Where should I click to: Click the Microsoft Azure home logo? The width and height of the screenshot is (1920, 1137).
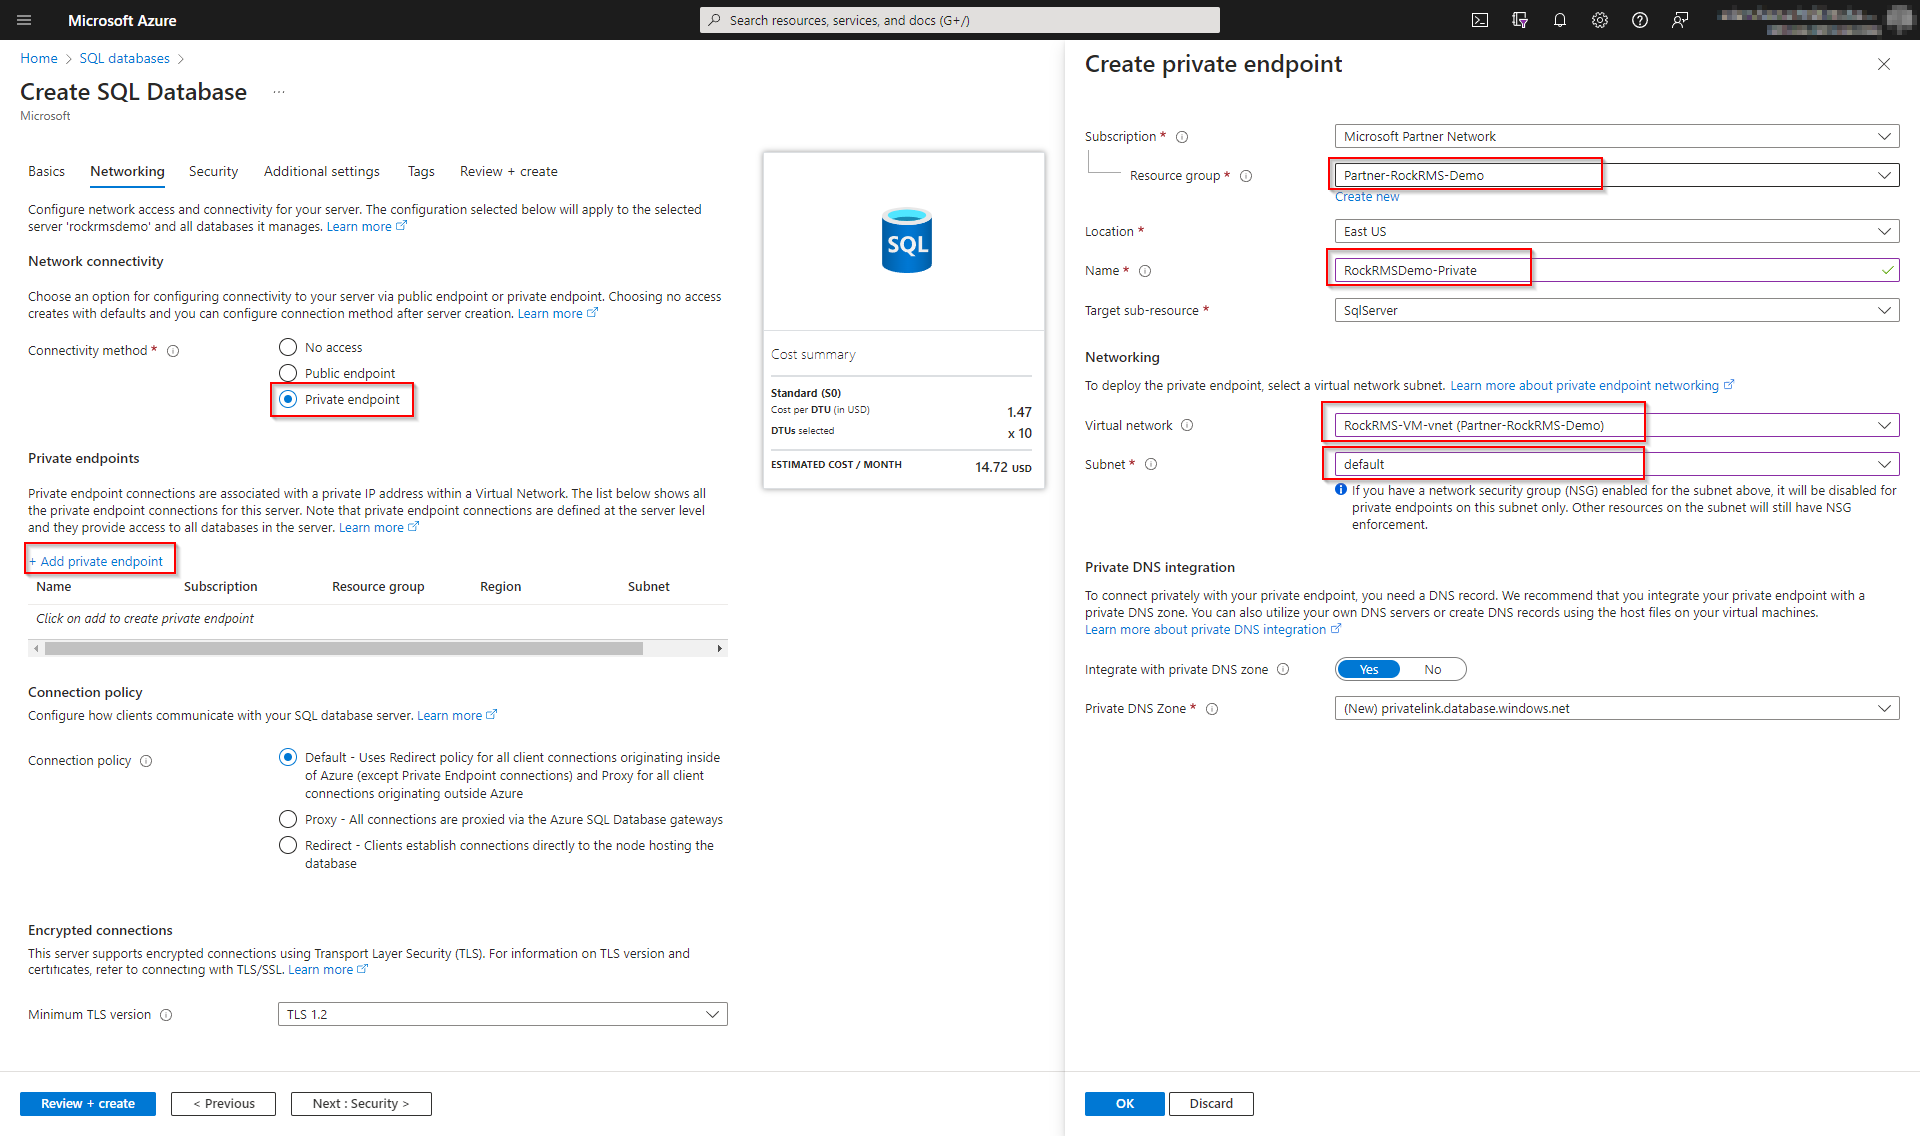click(122, 20)
